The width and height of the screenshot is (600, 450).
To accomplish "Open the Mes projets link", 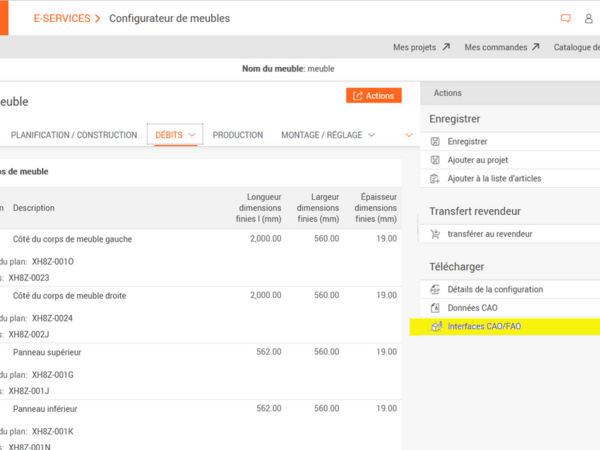I will (421, 47).
